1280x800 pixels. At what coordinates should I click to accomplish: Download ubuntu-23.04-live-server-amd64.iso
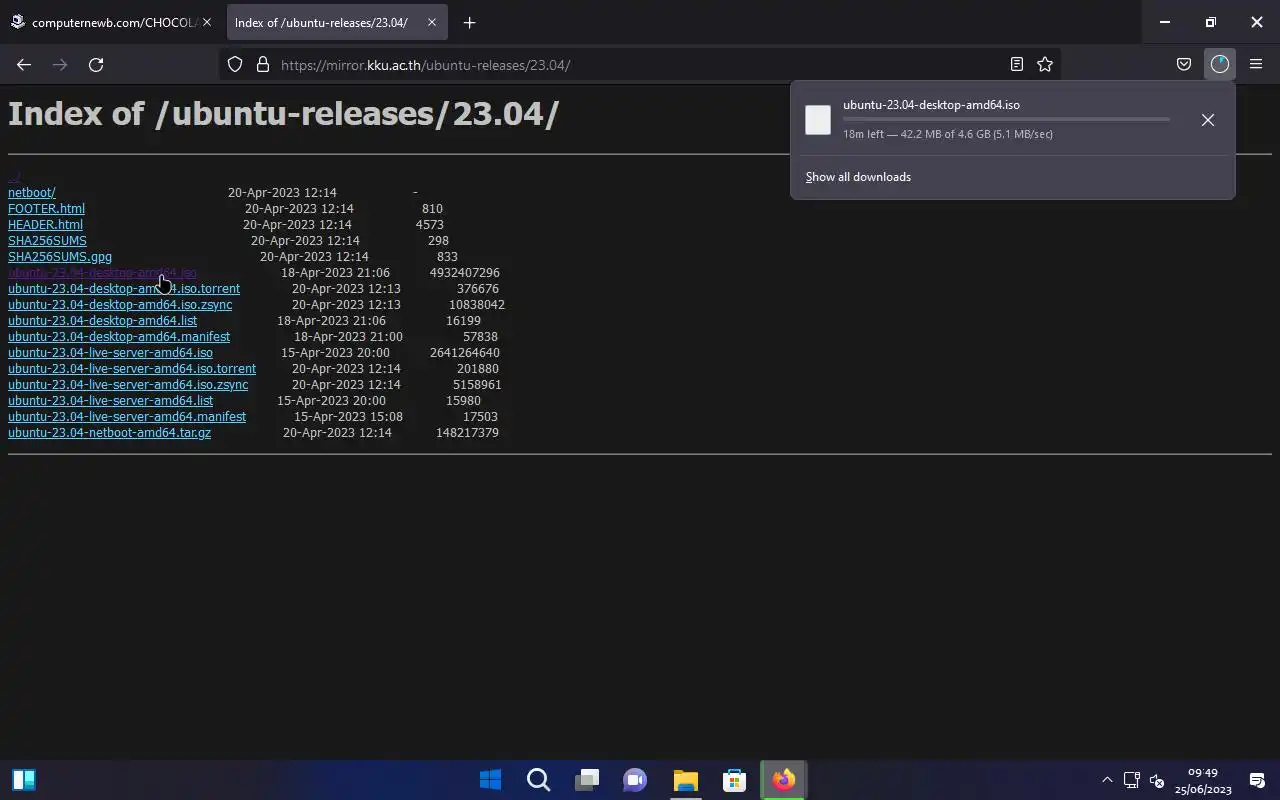click(110, 353)
